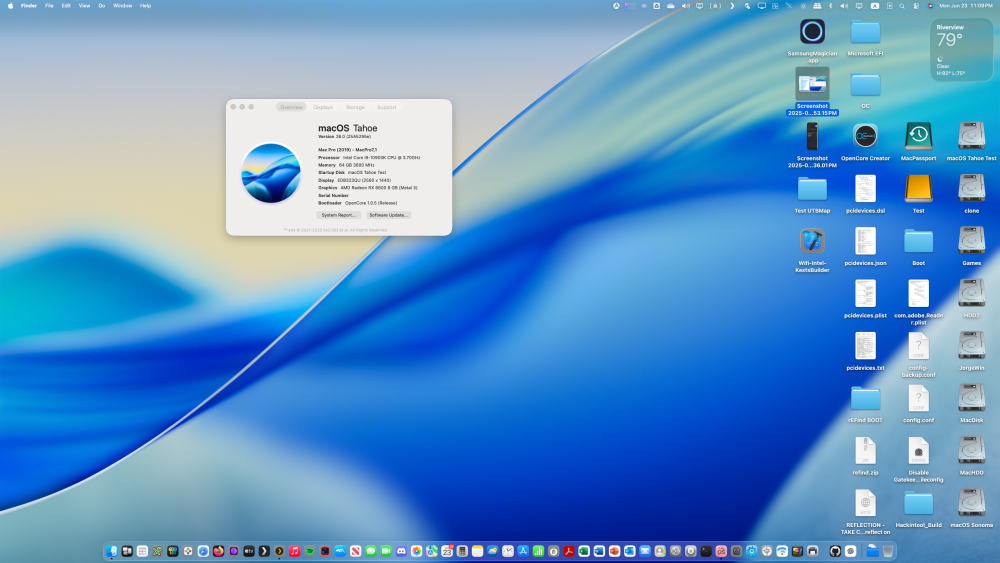Select pcidevices.json file
This screenshot has width=1000, height=563.
(865, 241)
